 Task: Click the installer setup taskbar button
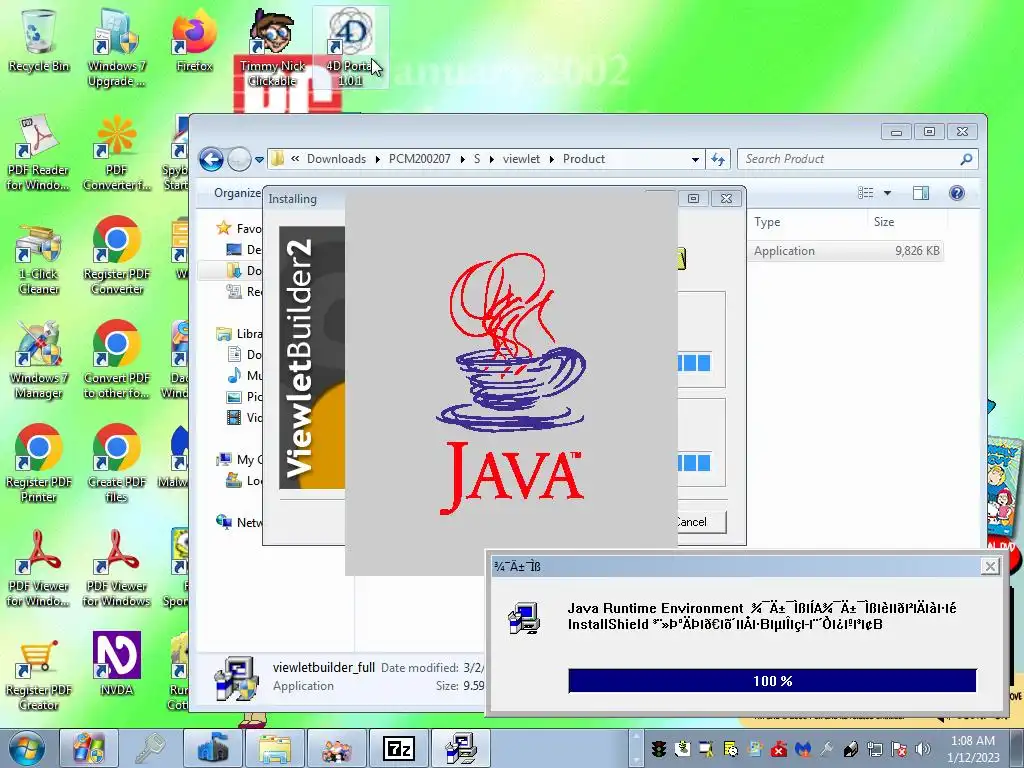(x=460, y=748)
